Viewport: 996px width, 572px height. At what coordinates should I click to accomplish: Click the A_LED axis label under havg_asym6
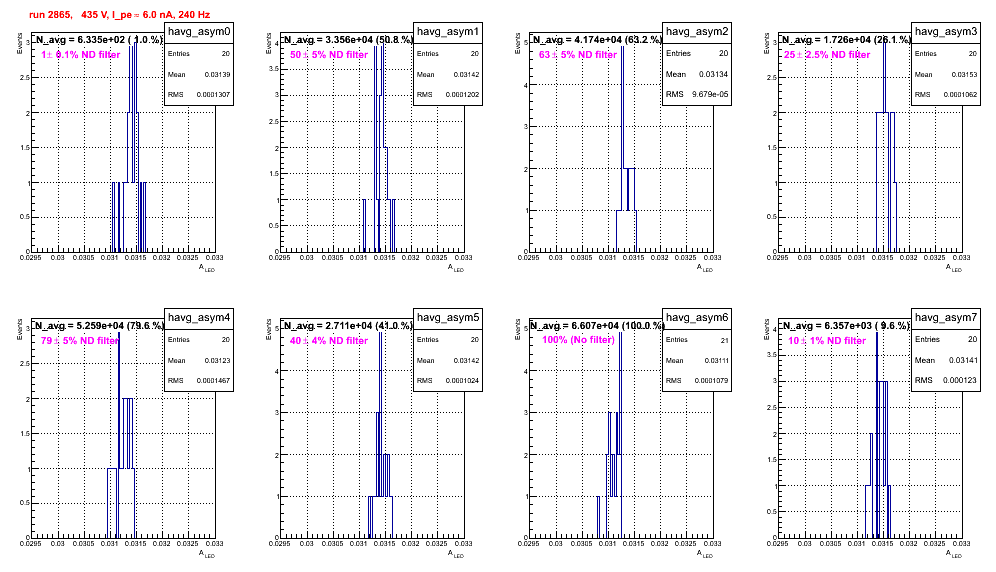point(705,554)
